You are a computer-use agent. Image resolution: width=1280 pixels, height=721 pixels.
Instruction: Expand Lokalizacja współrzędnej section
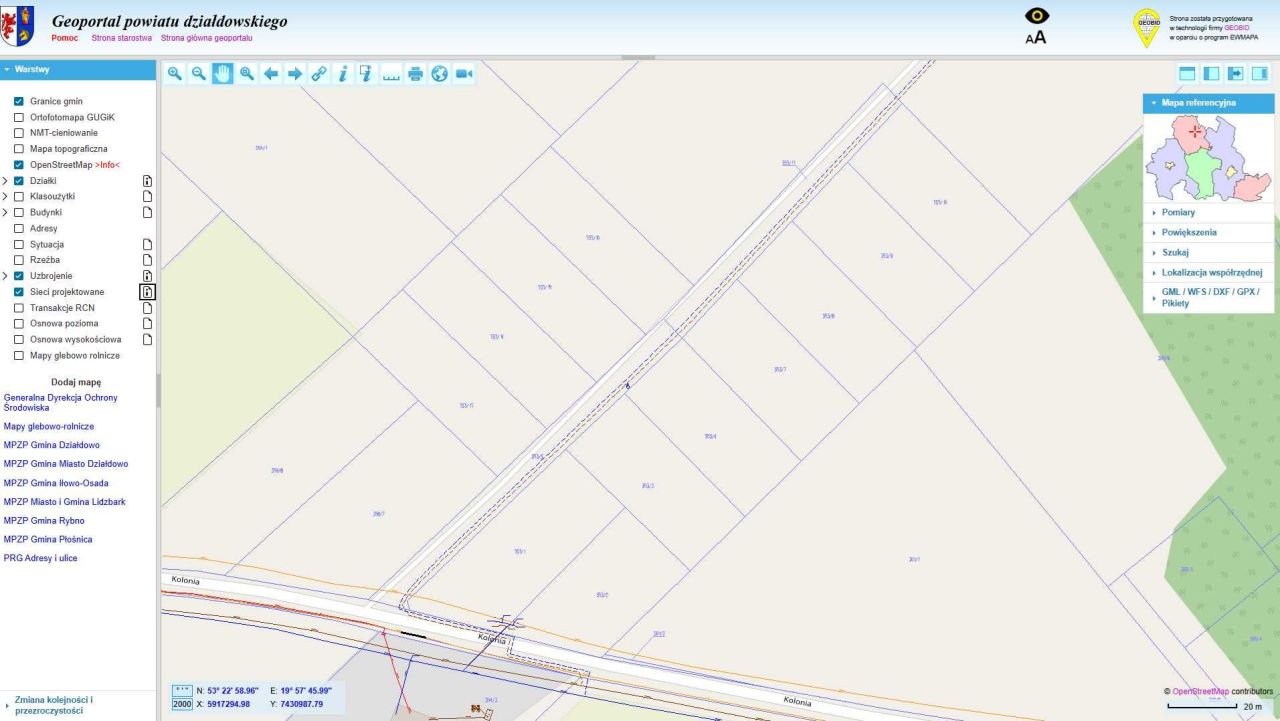click(x=1208, y=272)
